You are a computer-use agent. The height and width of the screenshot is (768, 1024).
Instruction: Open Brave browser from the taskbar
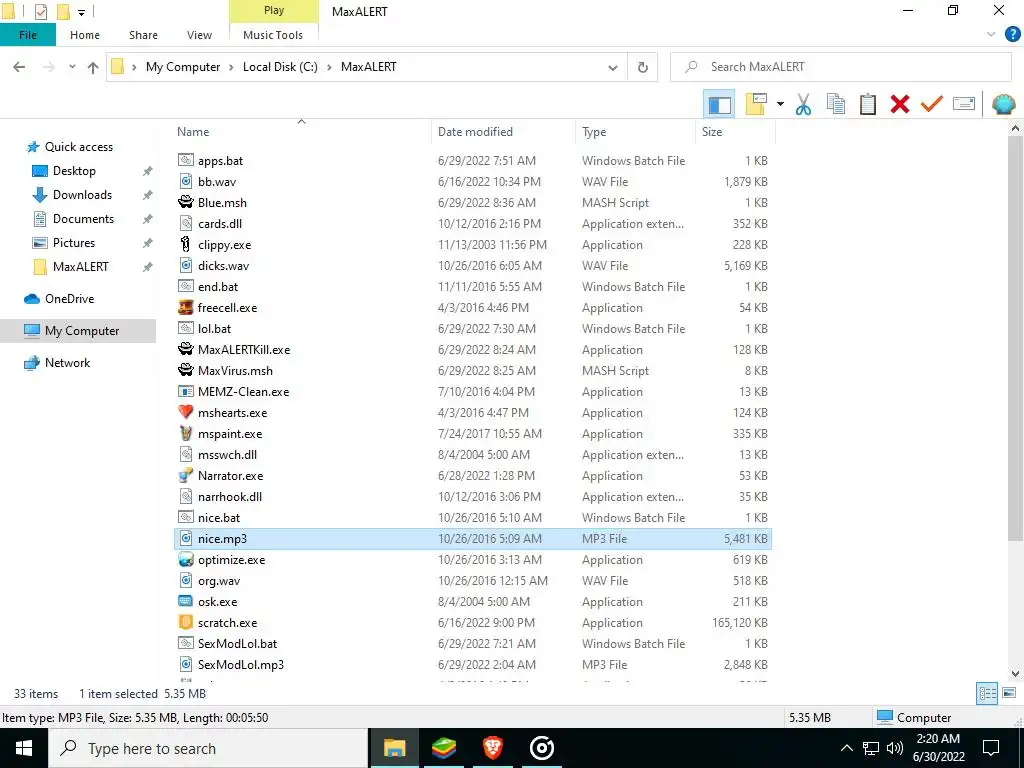(x=493, y=748)
